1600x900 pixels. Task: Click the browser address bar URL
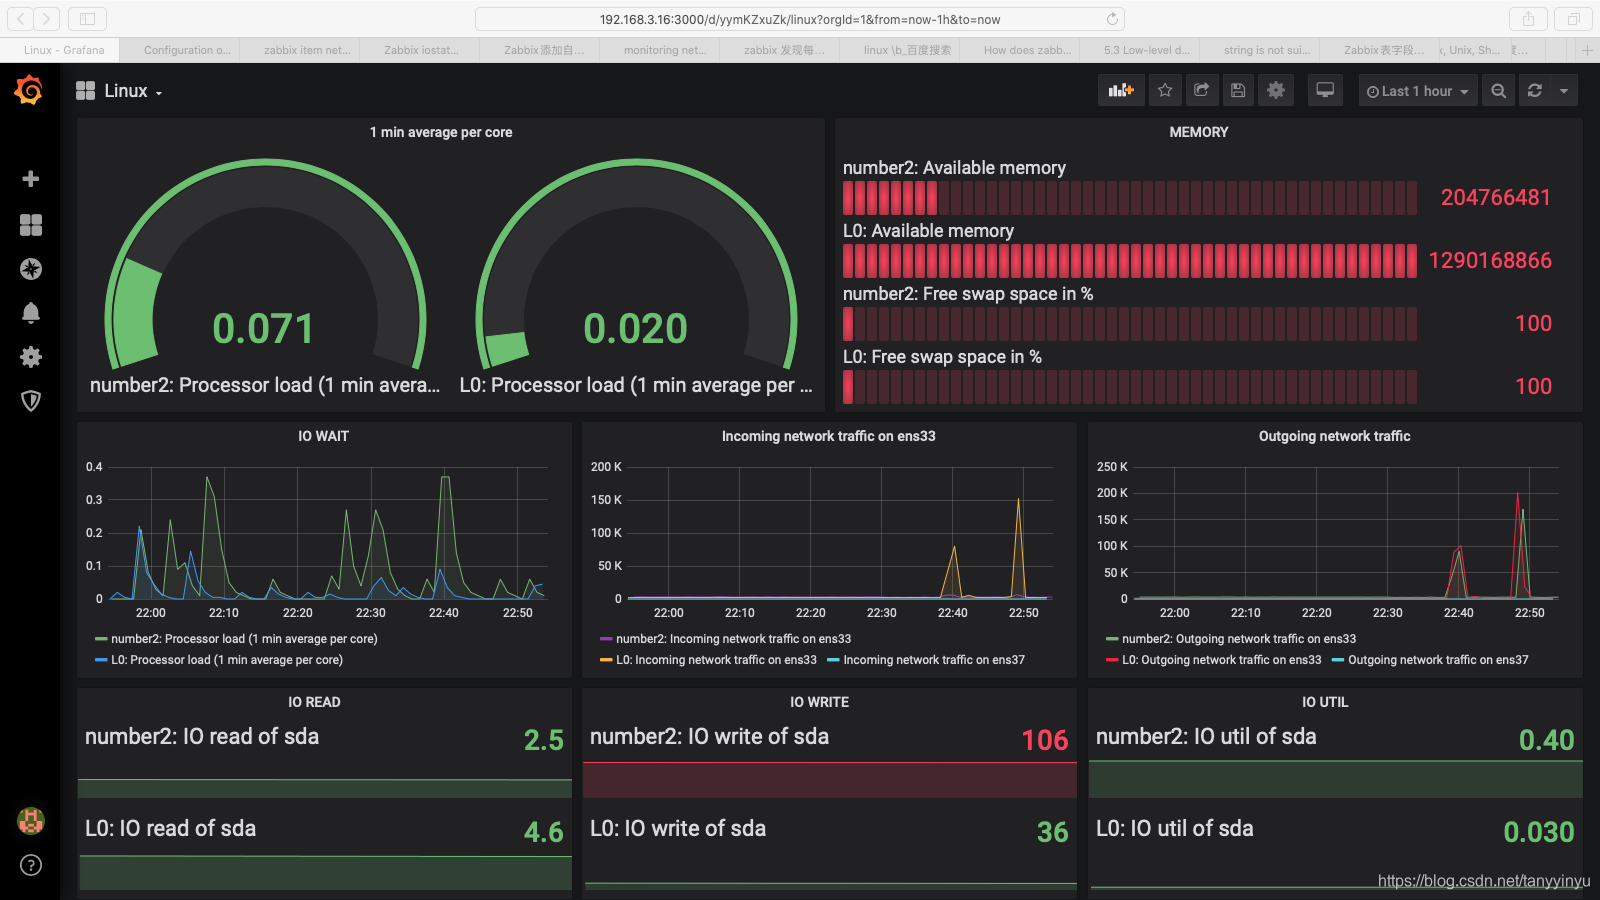click(800, 19)
